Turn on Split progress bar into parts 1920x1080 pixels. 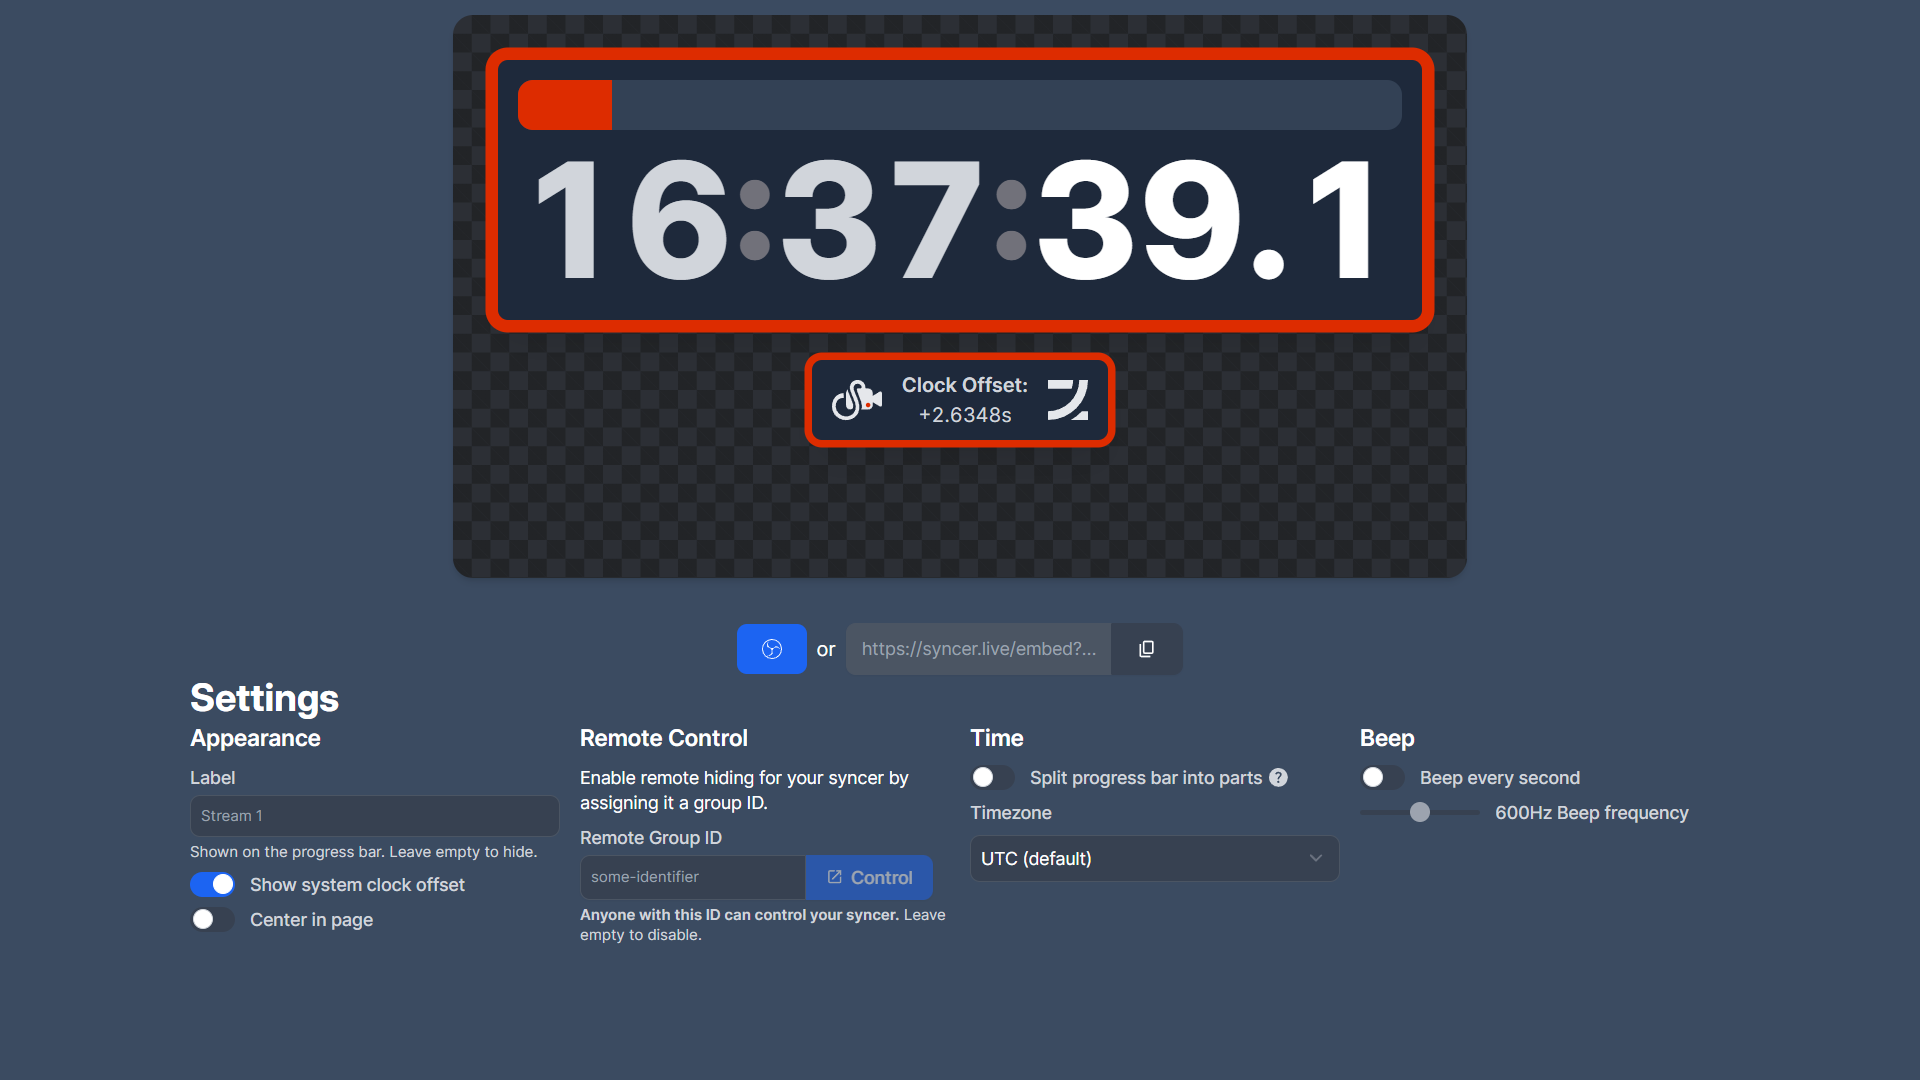click(x=992, y=778)
